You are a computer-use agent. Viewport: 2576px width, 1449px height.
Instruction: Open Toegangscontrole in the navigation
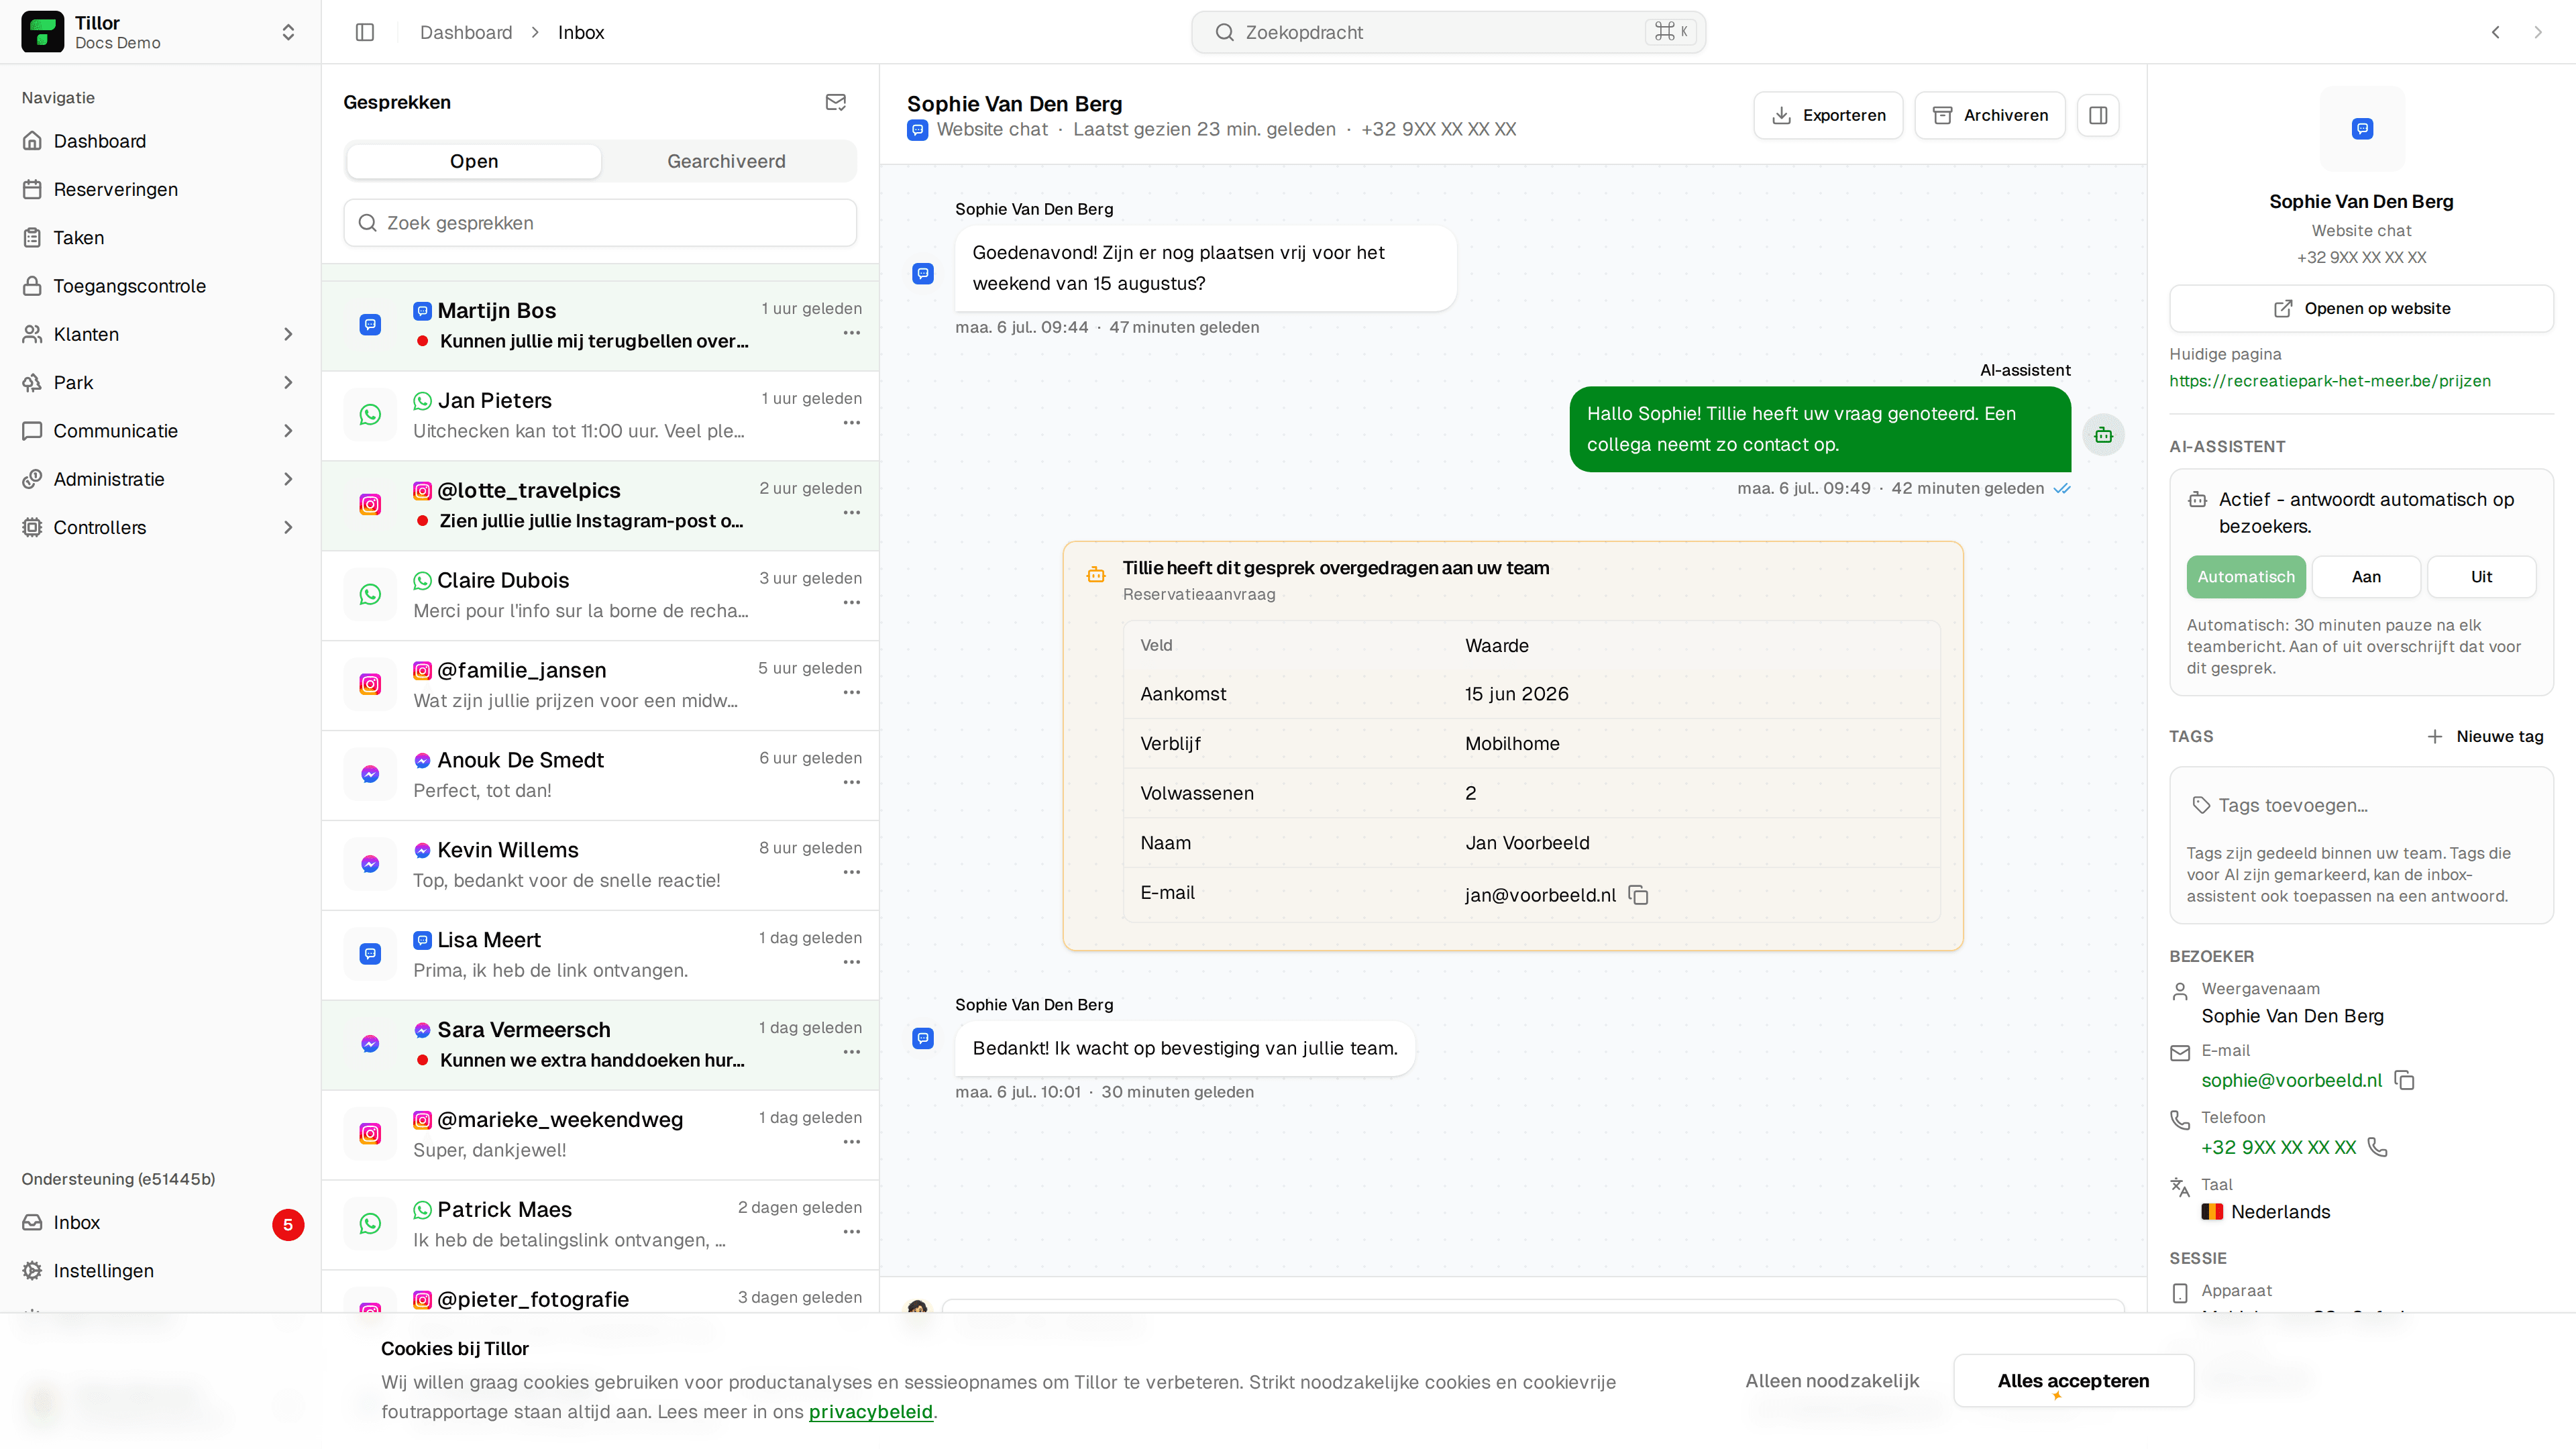coord(160,286)
